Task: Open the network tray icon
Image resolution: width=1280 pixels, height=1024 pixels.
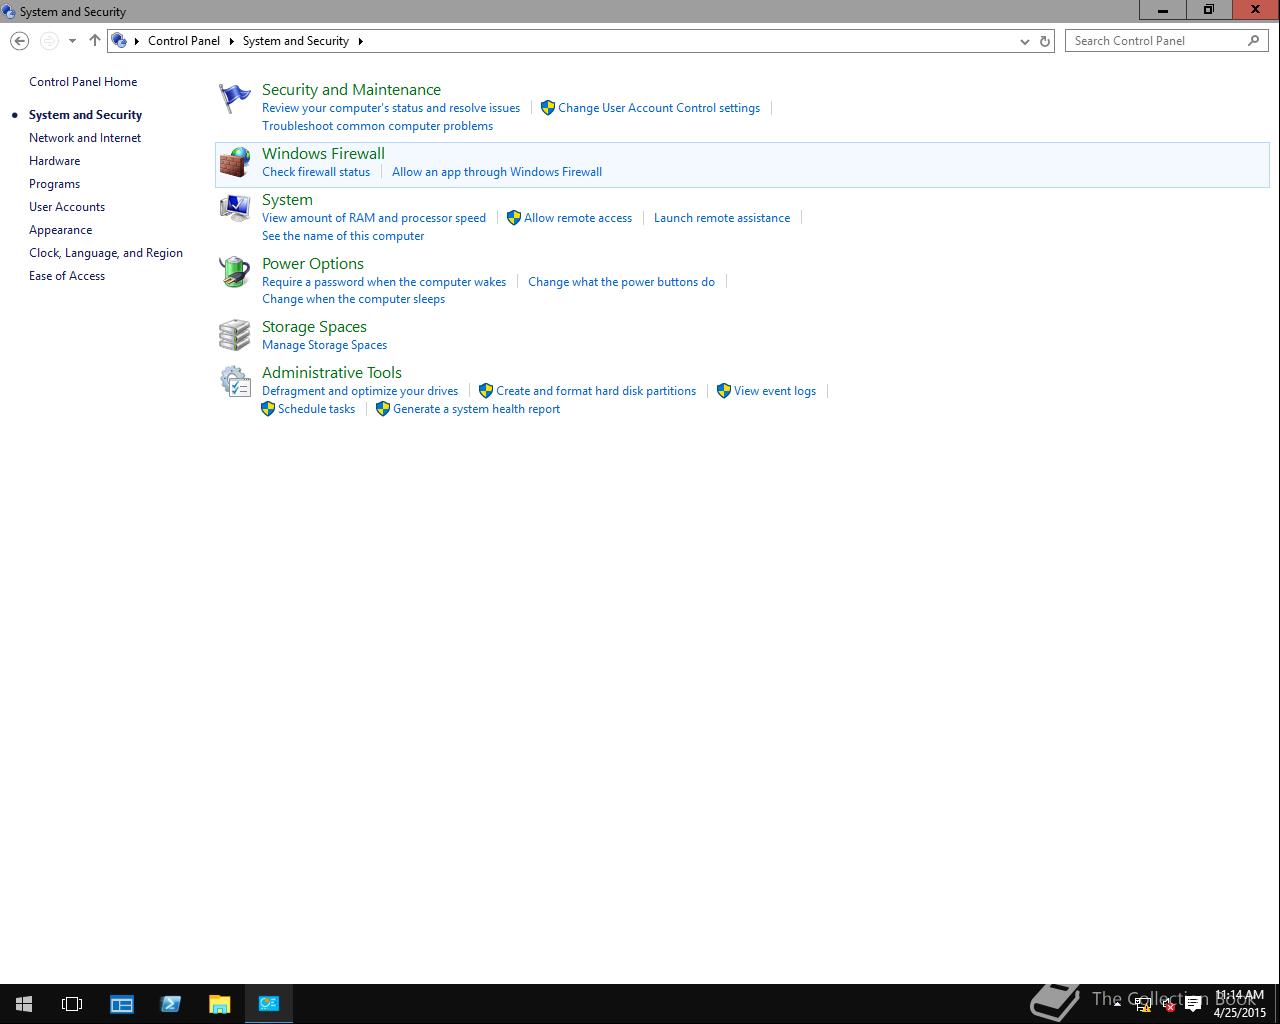Action: click(x=1143, y=1005)
